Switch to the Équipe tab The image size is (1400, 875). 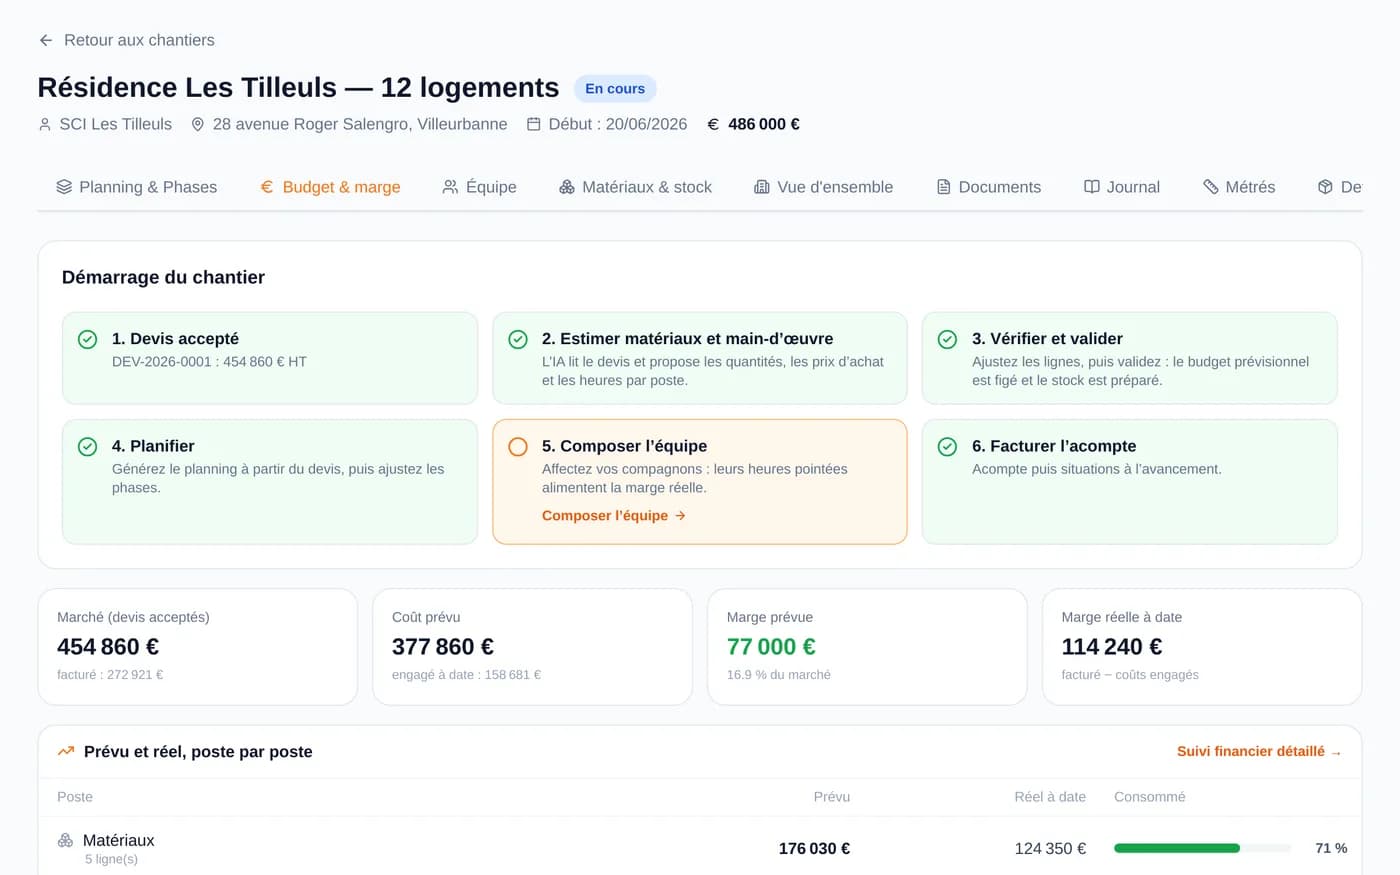tap(480, 187)
